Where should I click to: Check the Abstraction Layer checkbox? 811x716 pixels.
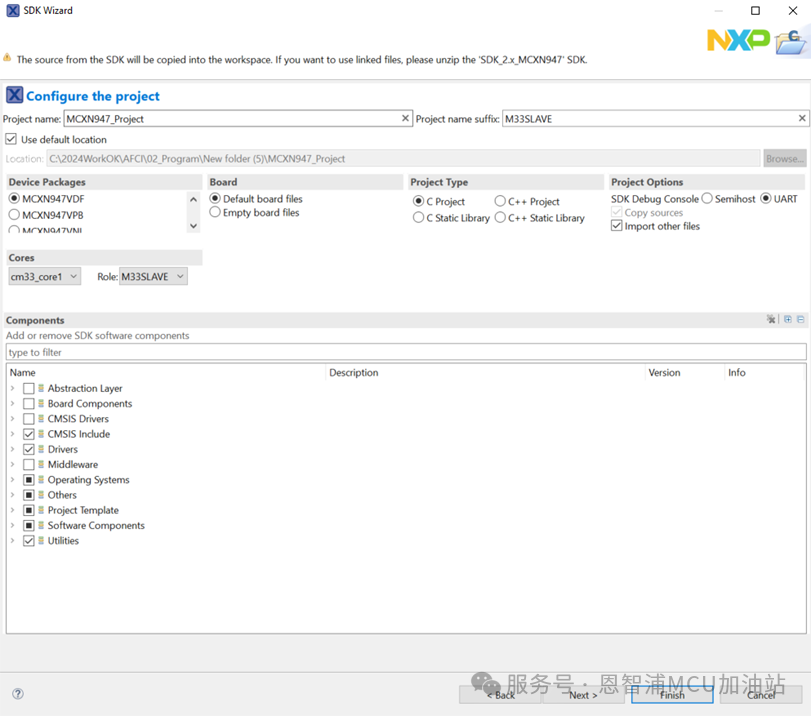pyautogui.click(x=29, y=388)
